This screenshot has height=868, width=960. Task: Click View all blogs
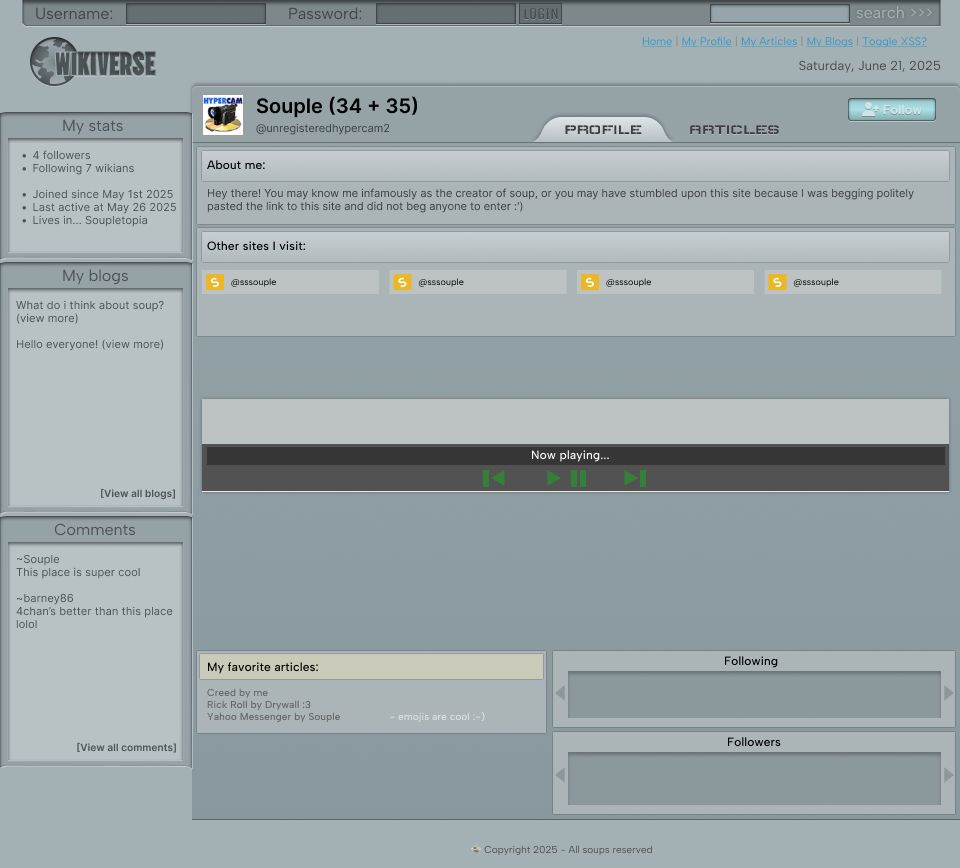[138, 493]
